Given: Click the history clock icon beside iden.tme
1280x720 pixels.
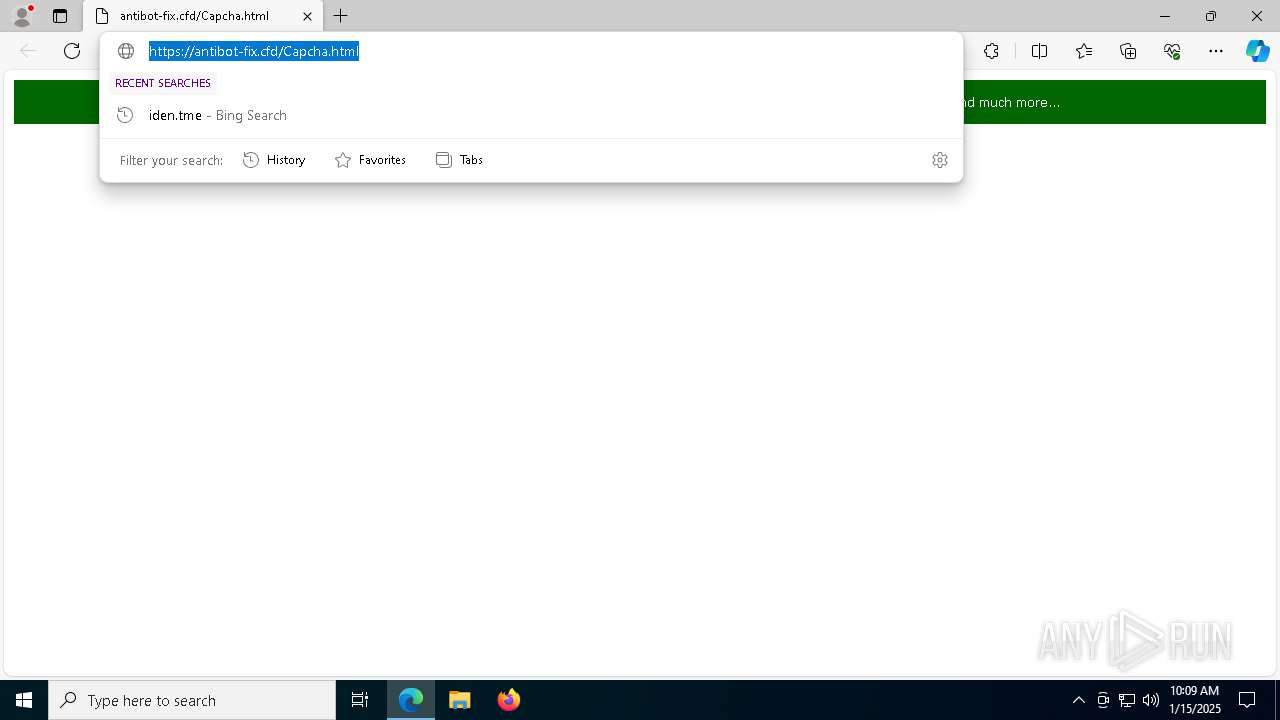Looking at the screenshot, I should click(125, 115).
